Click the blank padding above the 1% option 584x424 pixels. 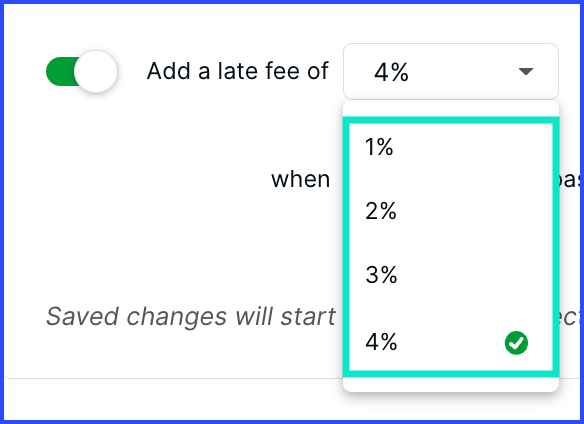click(451, 109)
